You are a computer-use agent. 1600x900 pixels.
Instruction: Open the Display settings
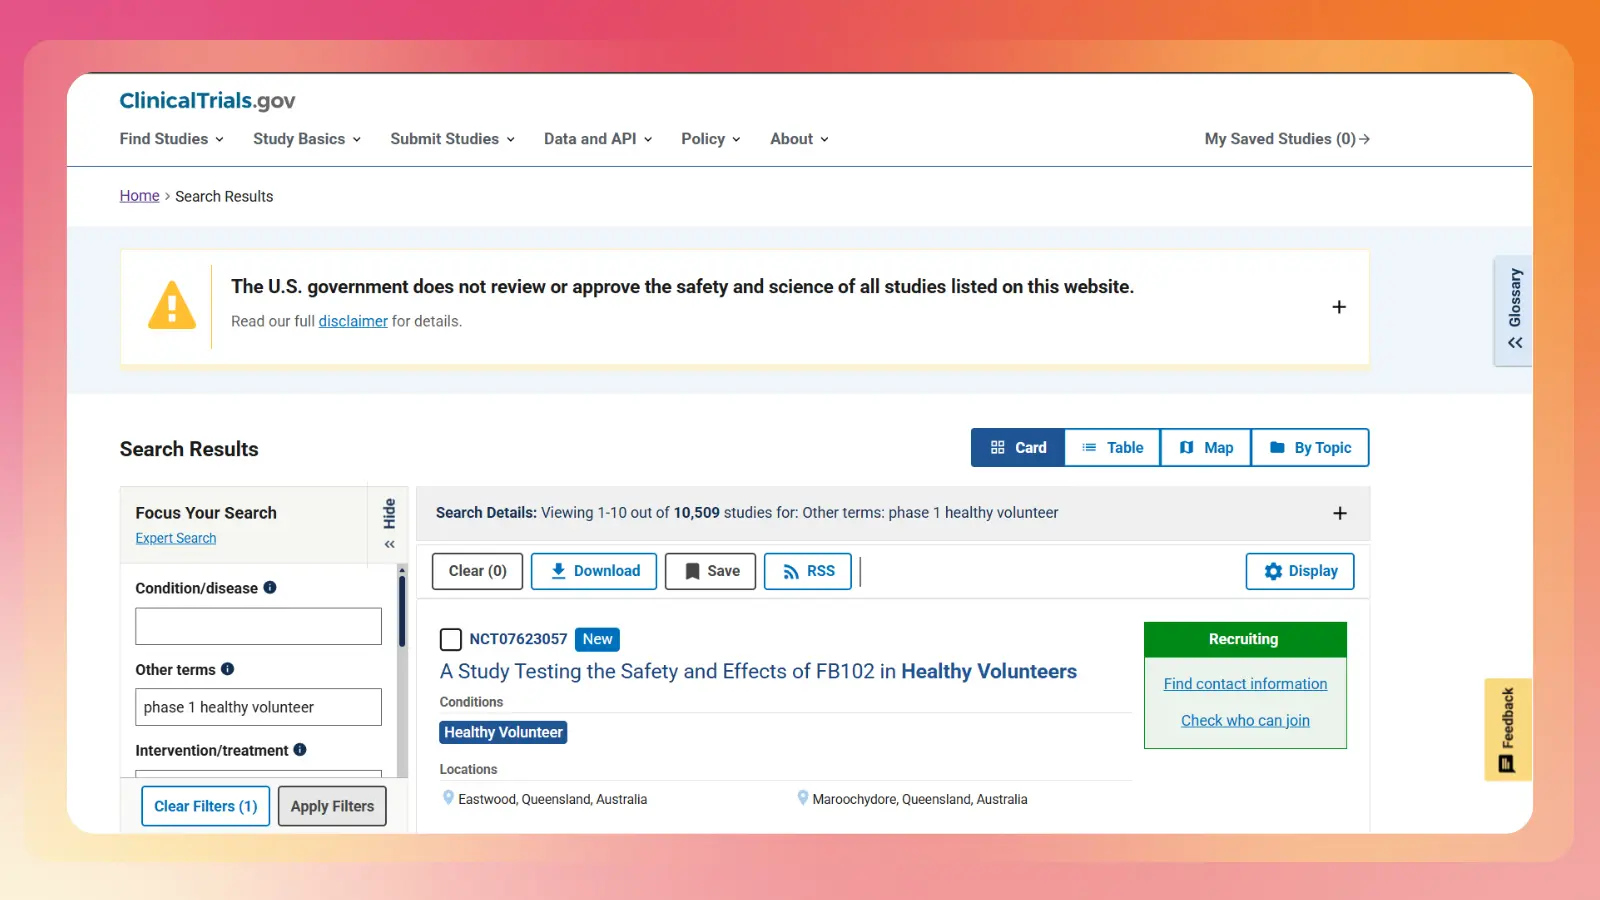coord(1300,571)
